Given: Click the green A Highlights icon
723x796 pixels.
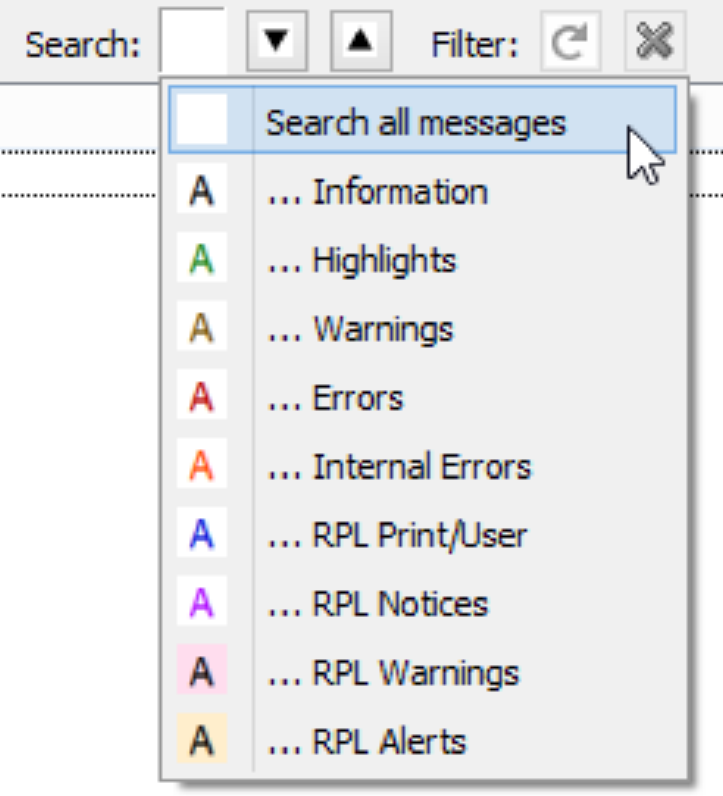Looking at the screenshot, I should (202, 261).
